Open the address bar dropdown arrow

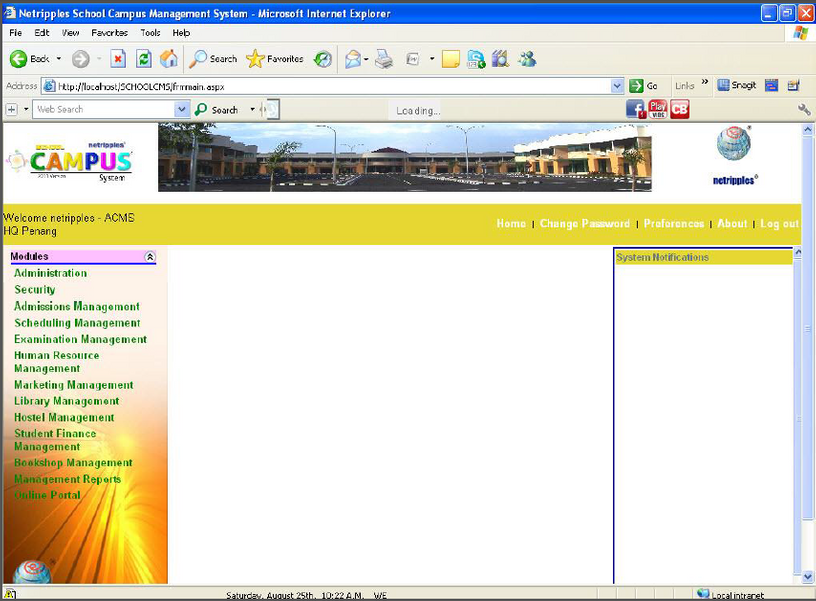coord(617,86)
